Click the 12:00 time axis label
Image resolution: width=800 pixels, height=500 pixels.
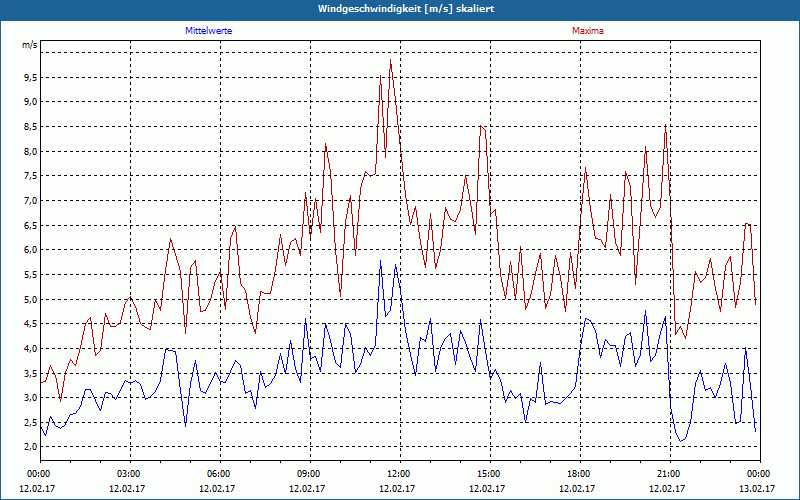(400, 474)
